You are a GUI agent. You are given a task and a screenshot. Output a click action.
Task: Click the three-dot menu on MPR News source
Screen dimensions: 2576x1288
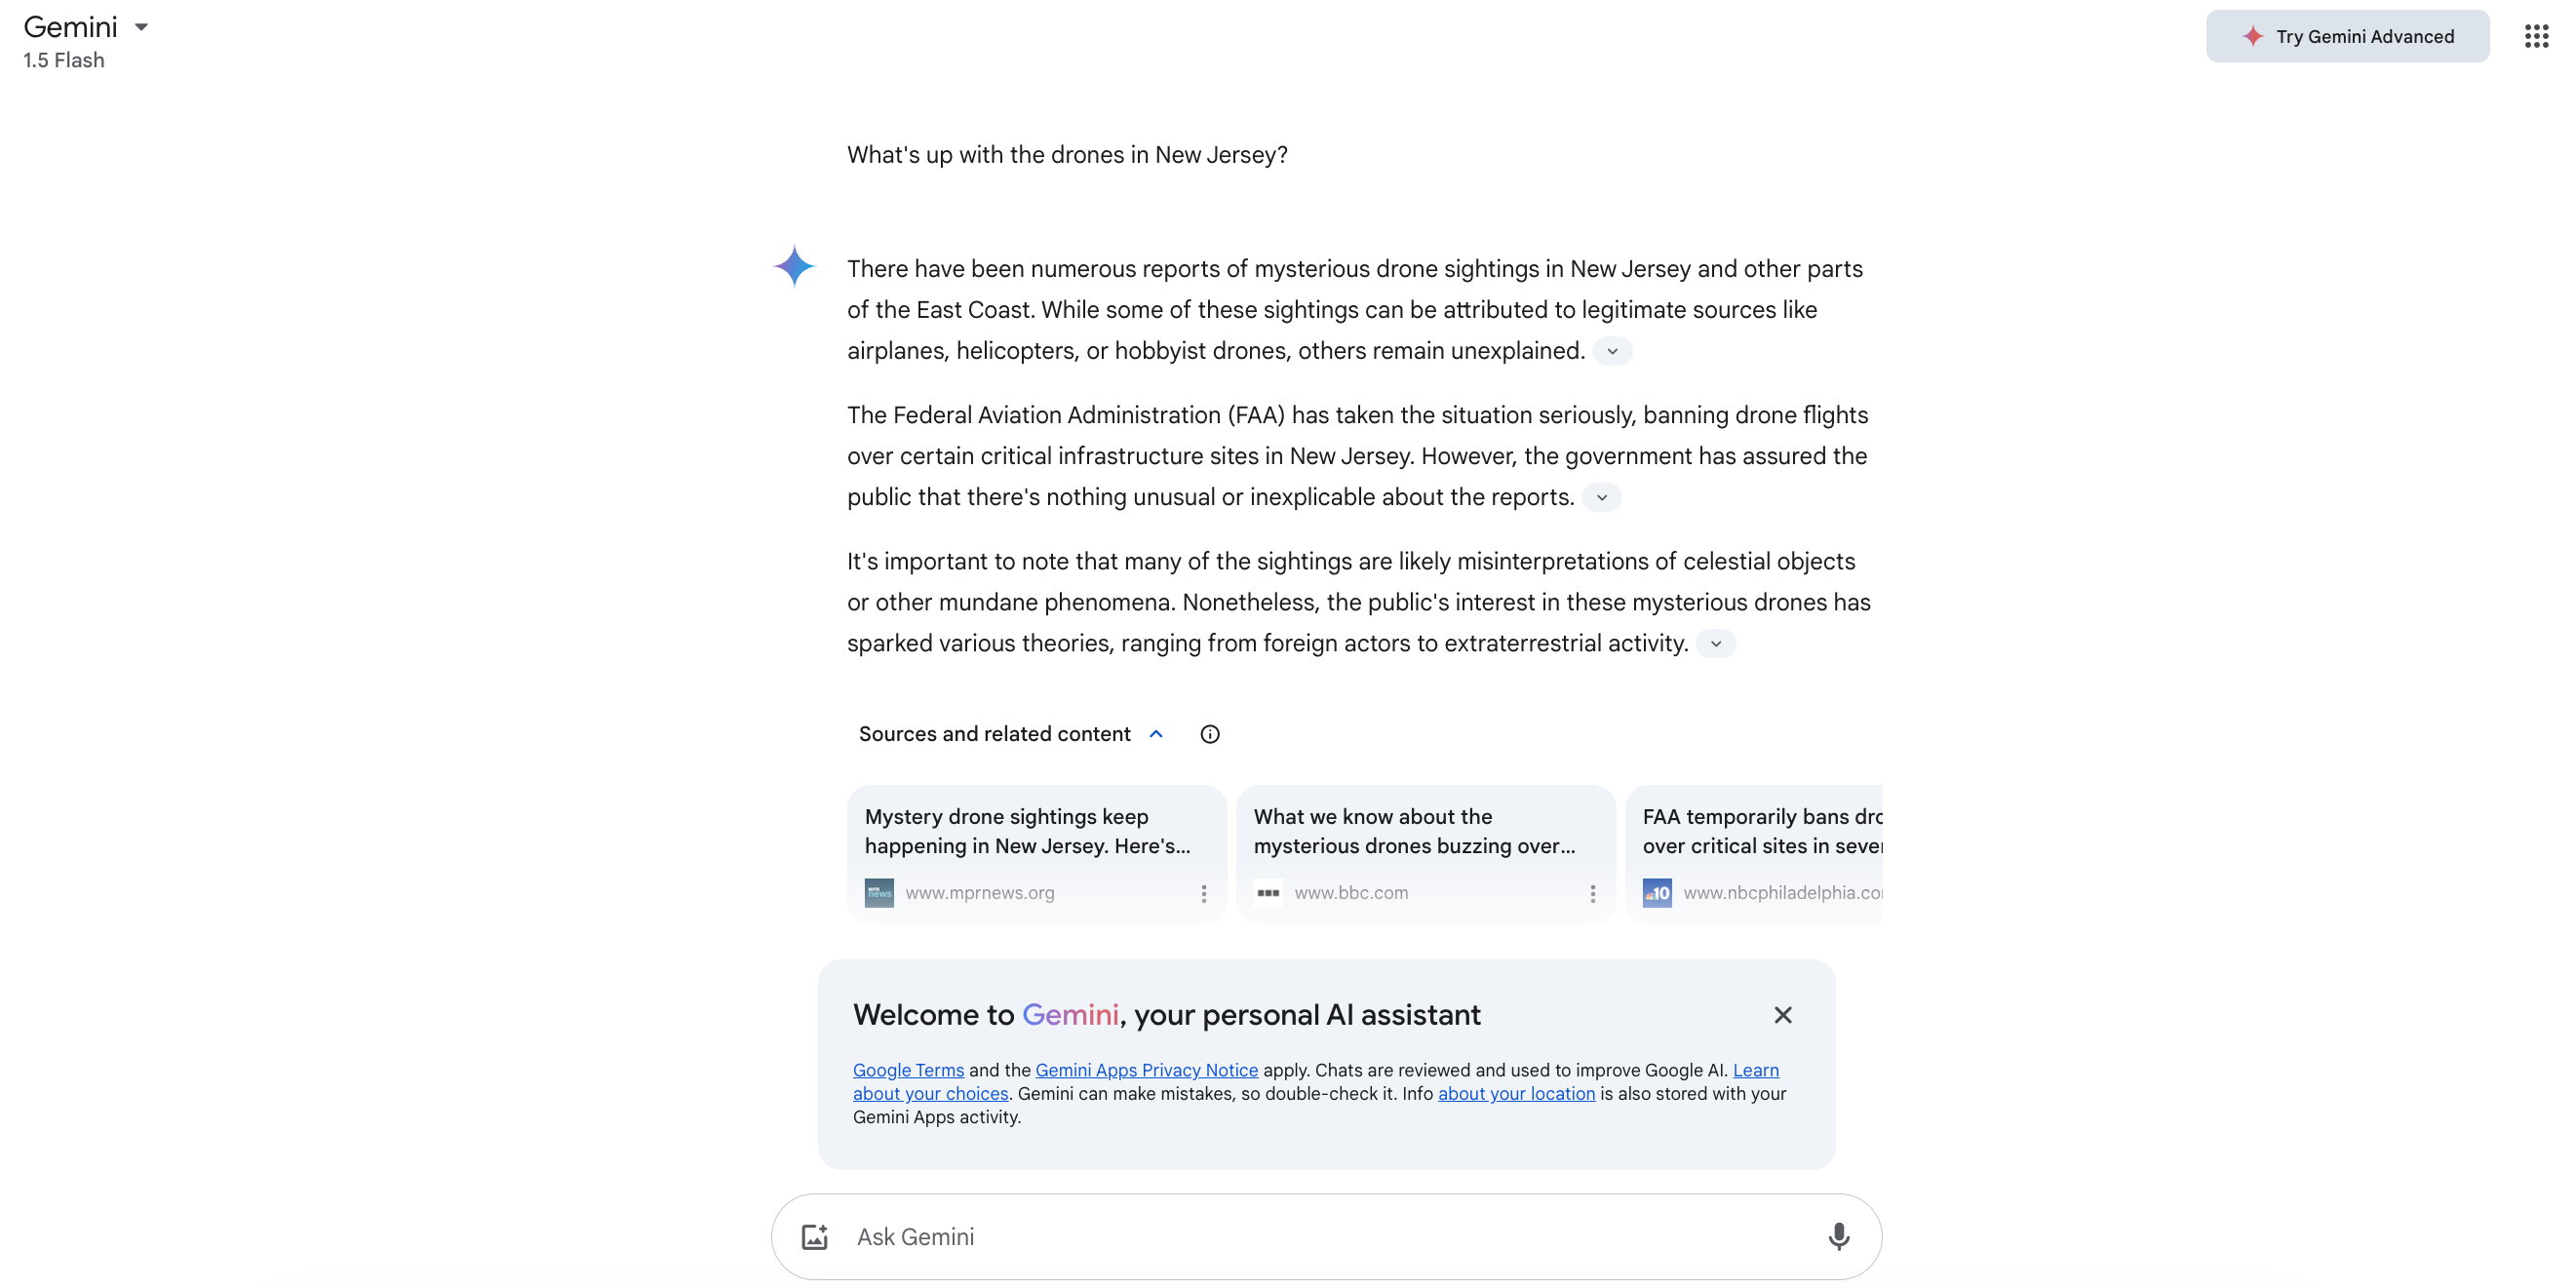1202,892
